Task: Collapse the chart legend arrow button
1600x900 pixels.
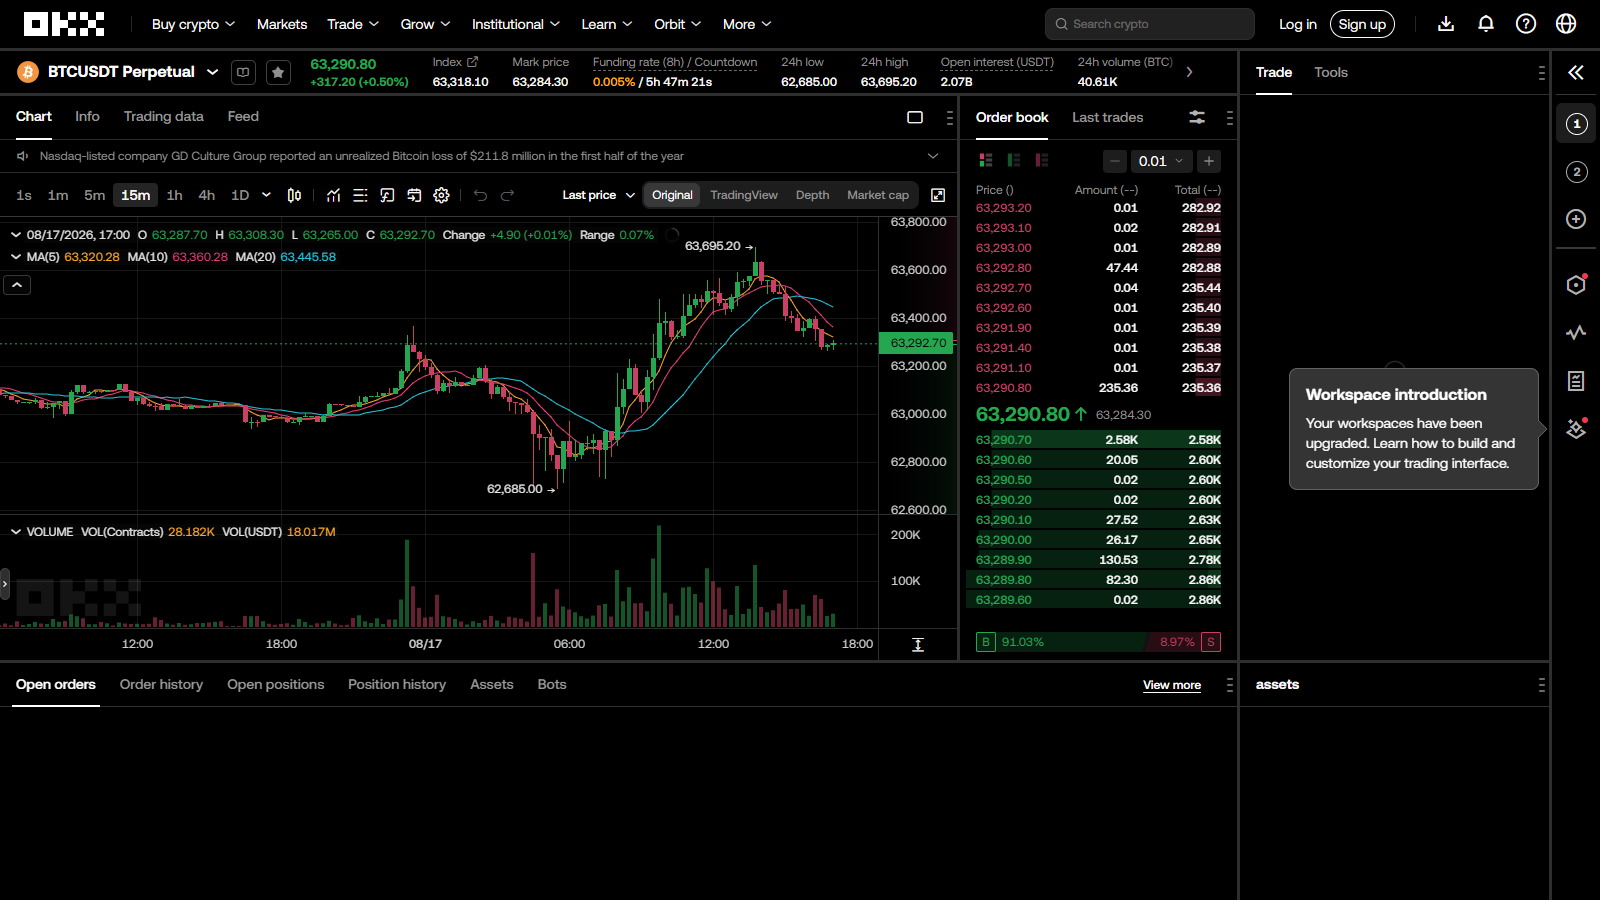Action: pyautogui.click(x=17, y=285)
